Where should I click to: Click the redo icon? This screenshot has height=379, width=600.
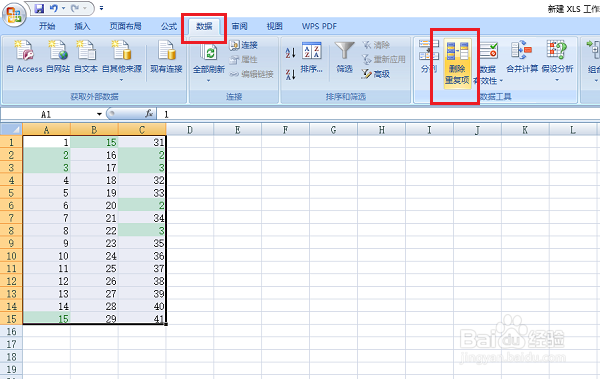tap(75, 8)
